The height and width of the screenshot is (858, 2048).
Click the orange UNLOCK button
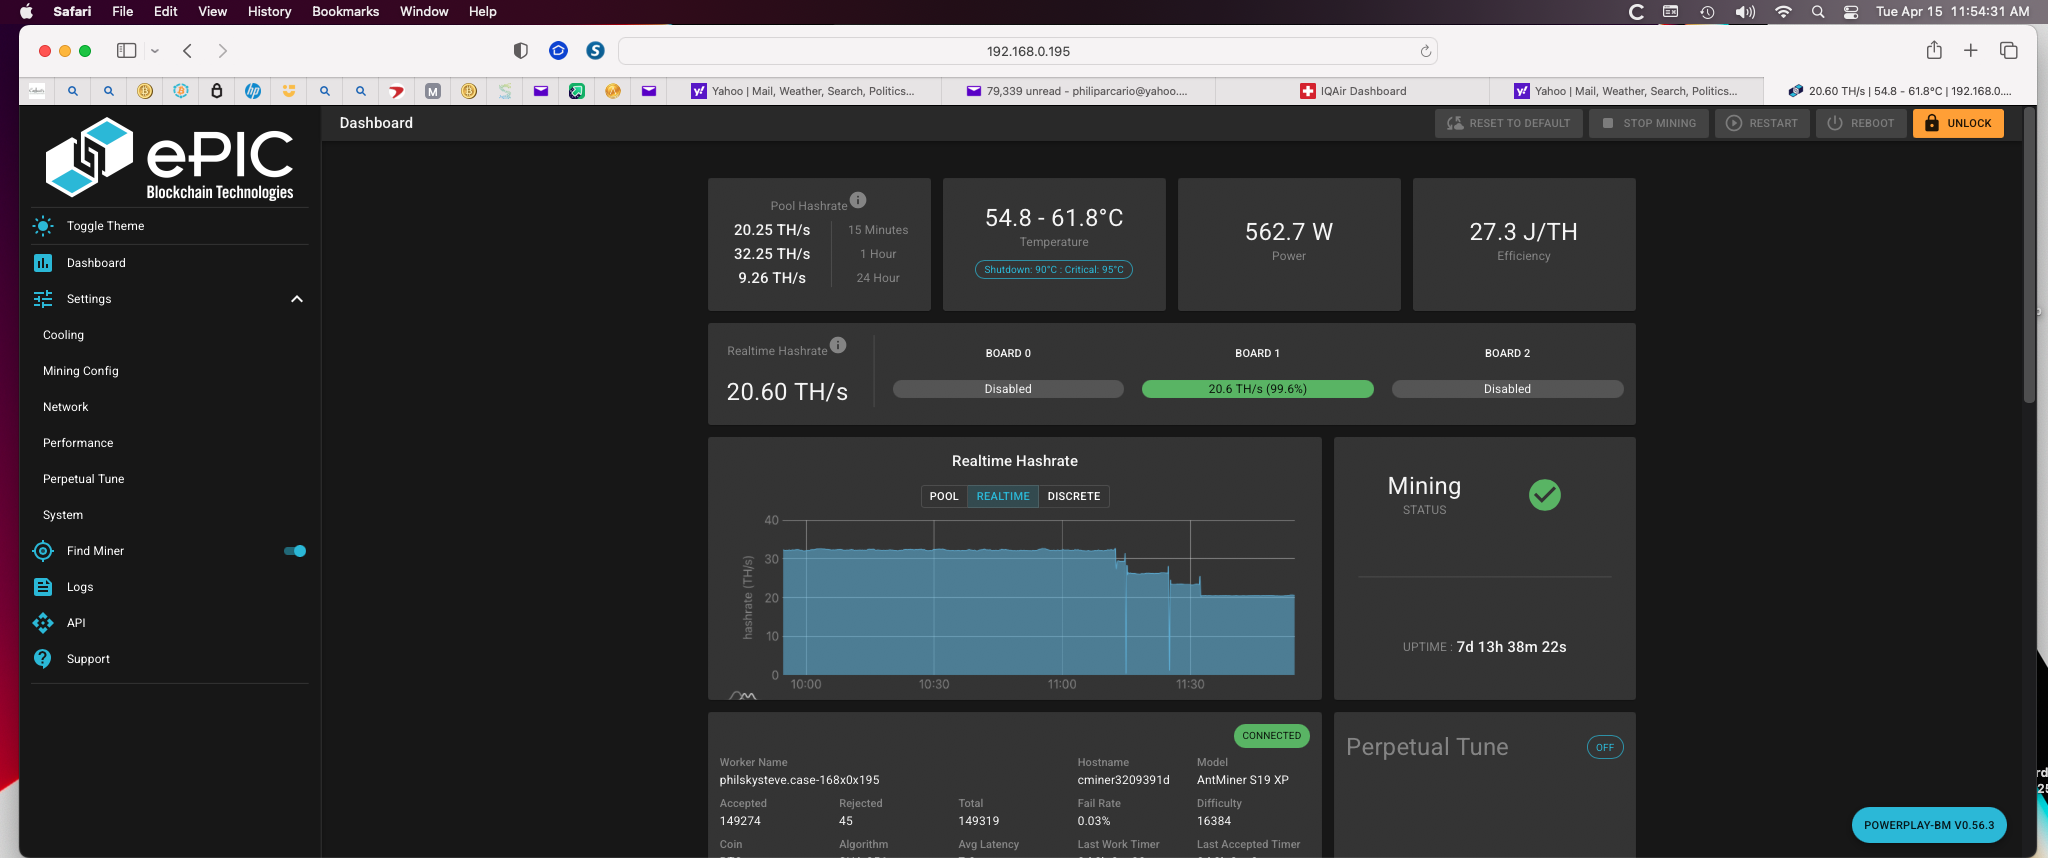(1958, 123)
